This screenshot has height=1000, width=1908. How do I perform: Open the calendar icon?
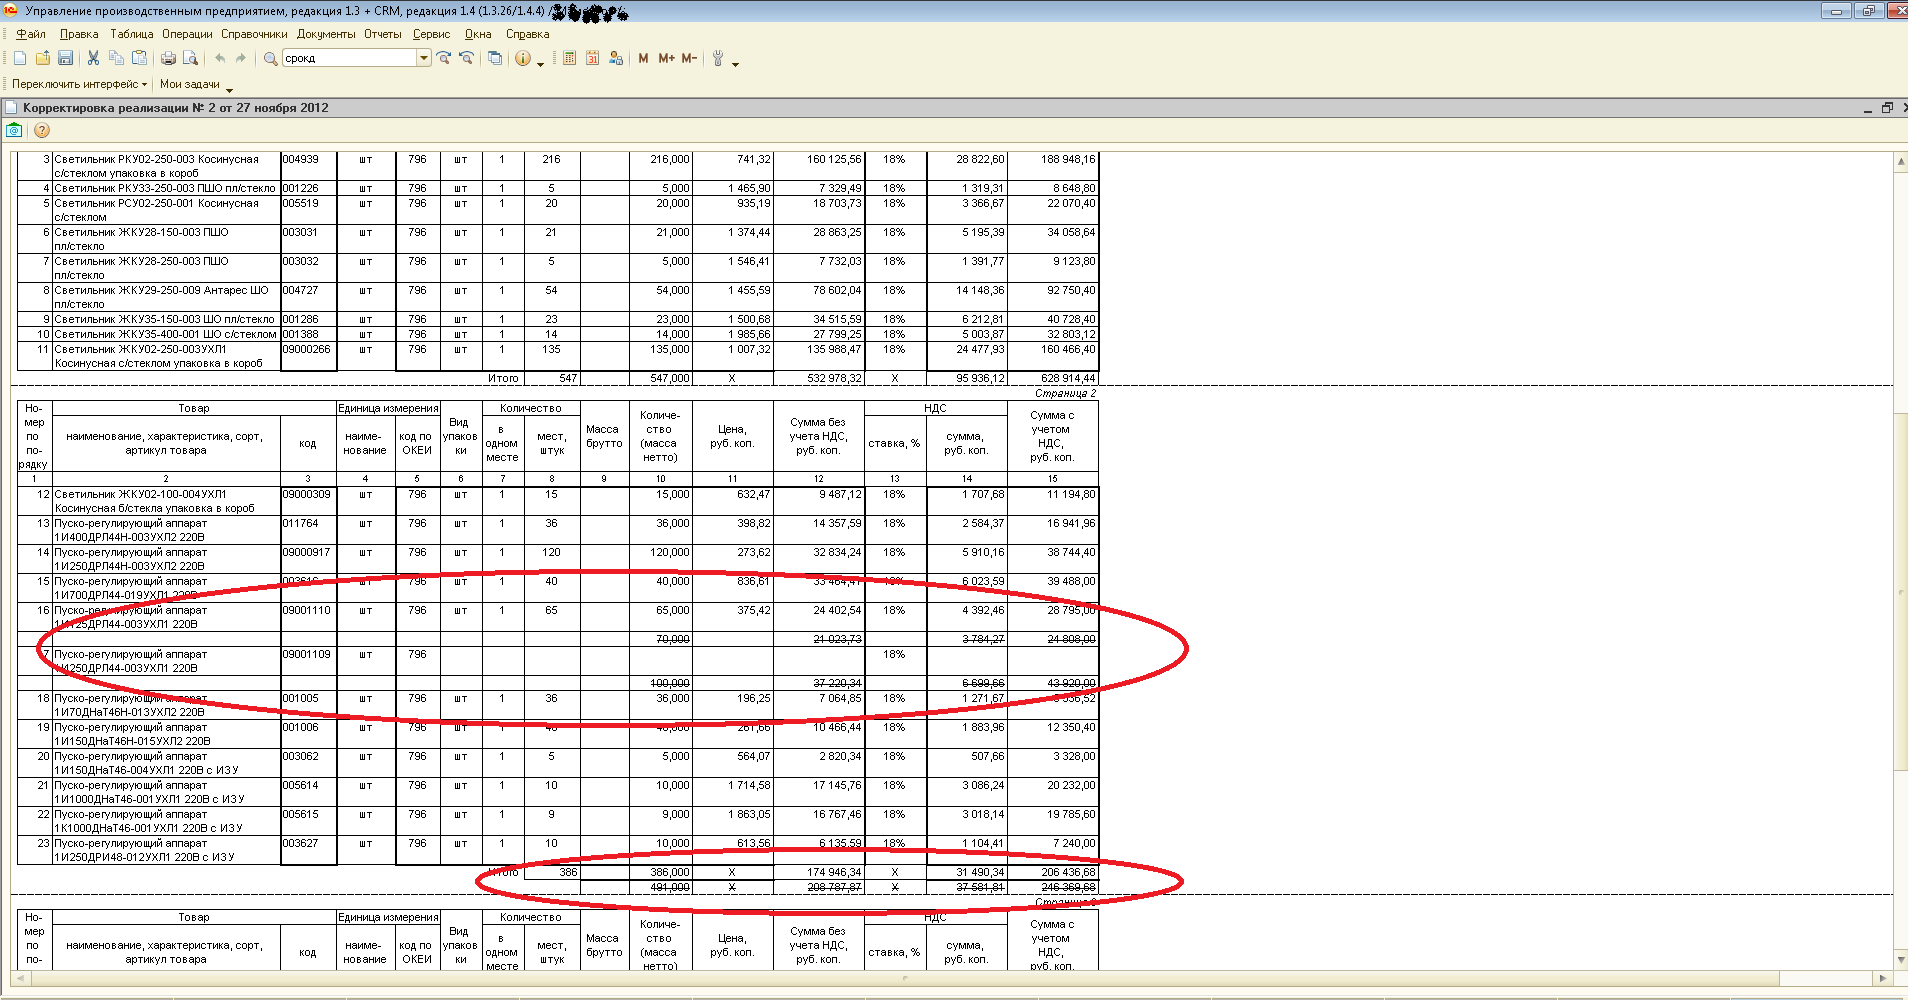[x=592, y=58]
